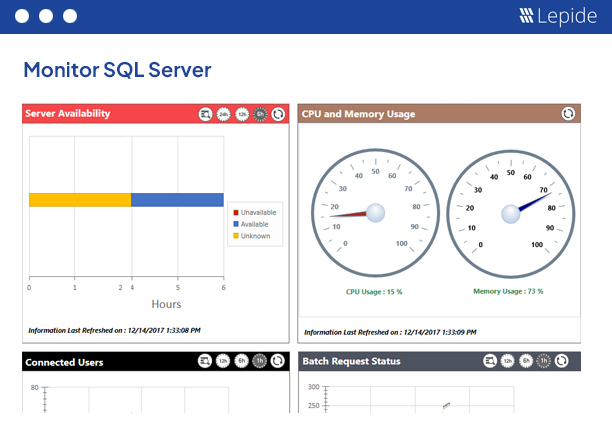Click the 300 axis value in Batch Request
Image resolution: width=612 pixels, height=430 pixels.
[x=313, y=387]
